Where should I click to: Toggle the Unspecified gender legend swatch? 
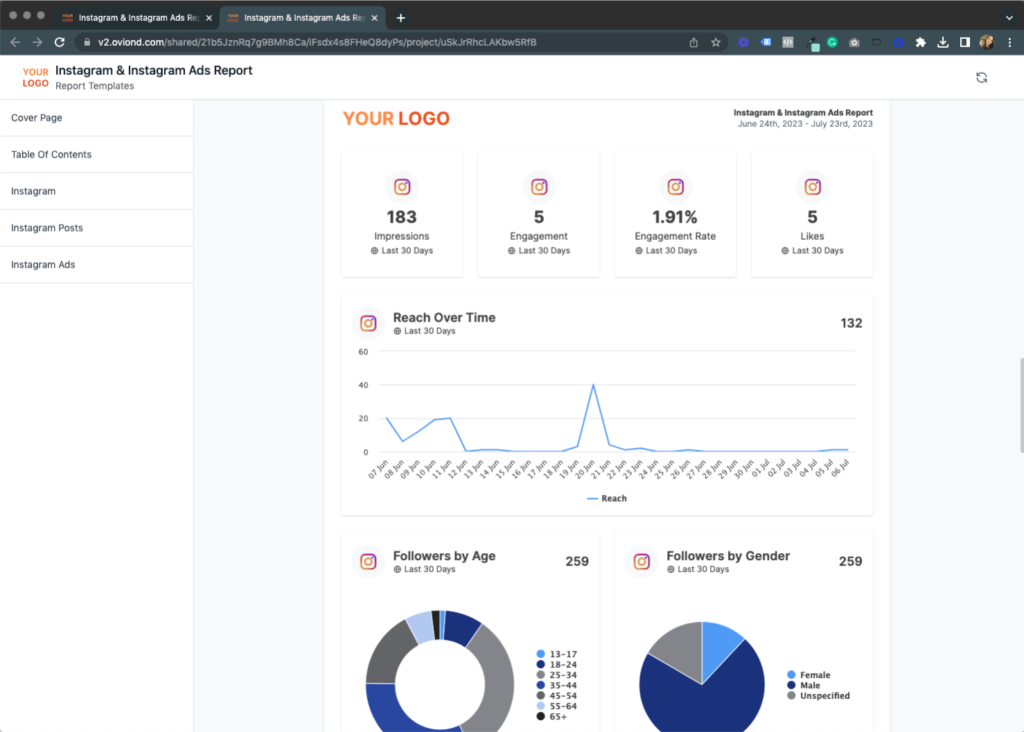click(x=792, y=696)
